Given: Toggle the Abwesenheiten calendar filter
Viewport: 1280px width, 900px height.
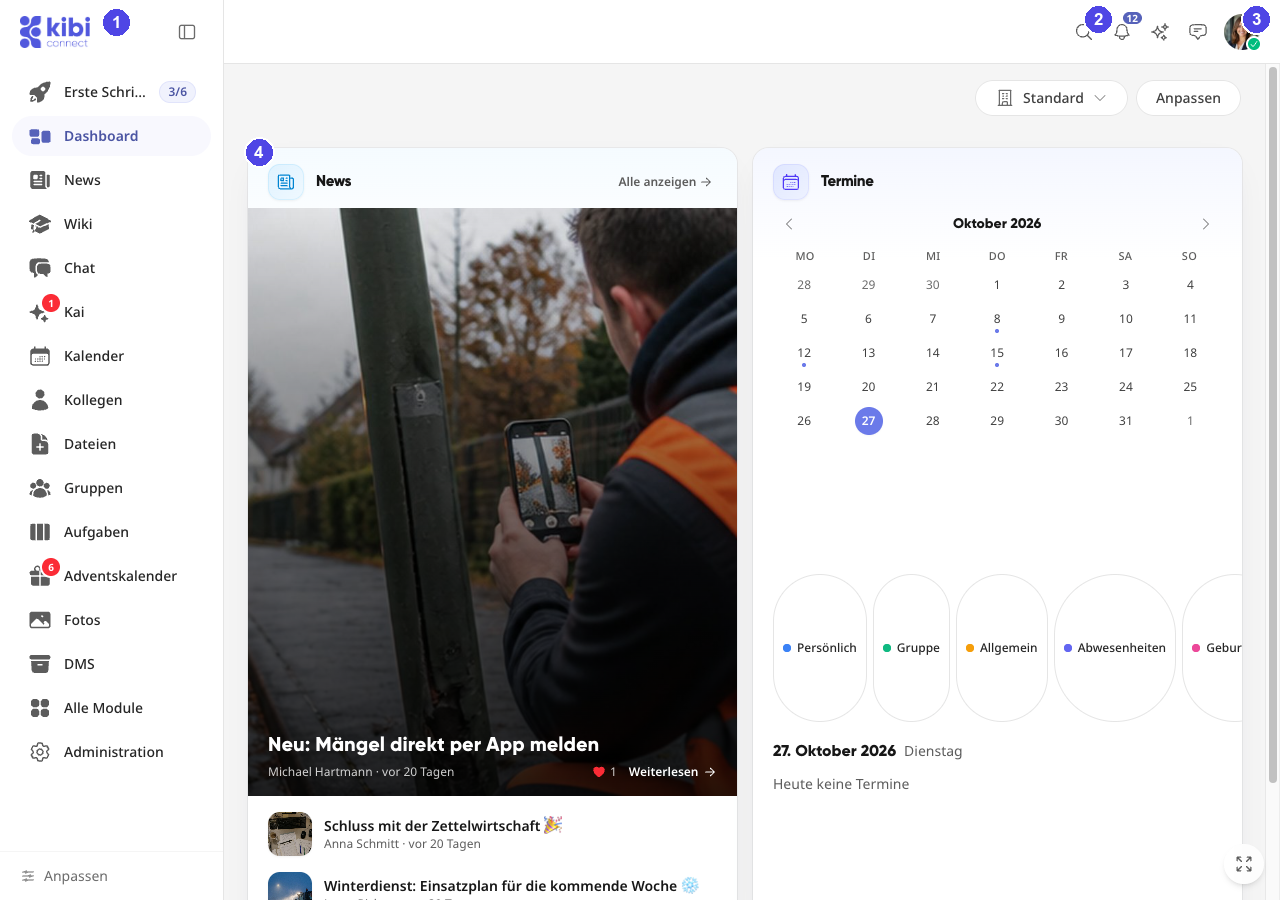Looking at the screenshot, I should coord(1115,648).
